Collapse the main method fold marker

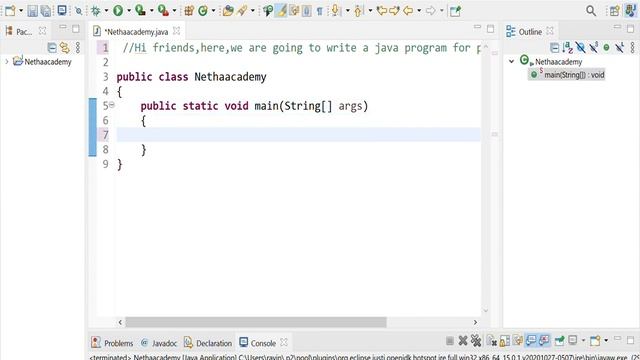[111, 105]
